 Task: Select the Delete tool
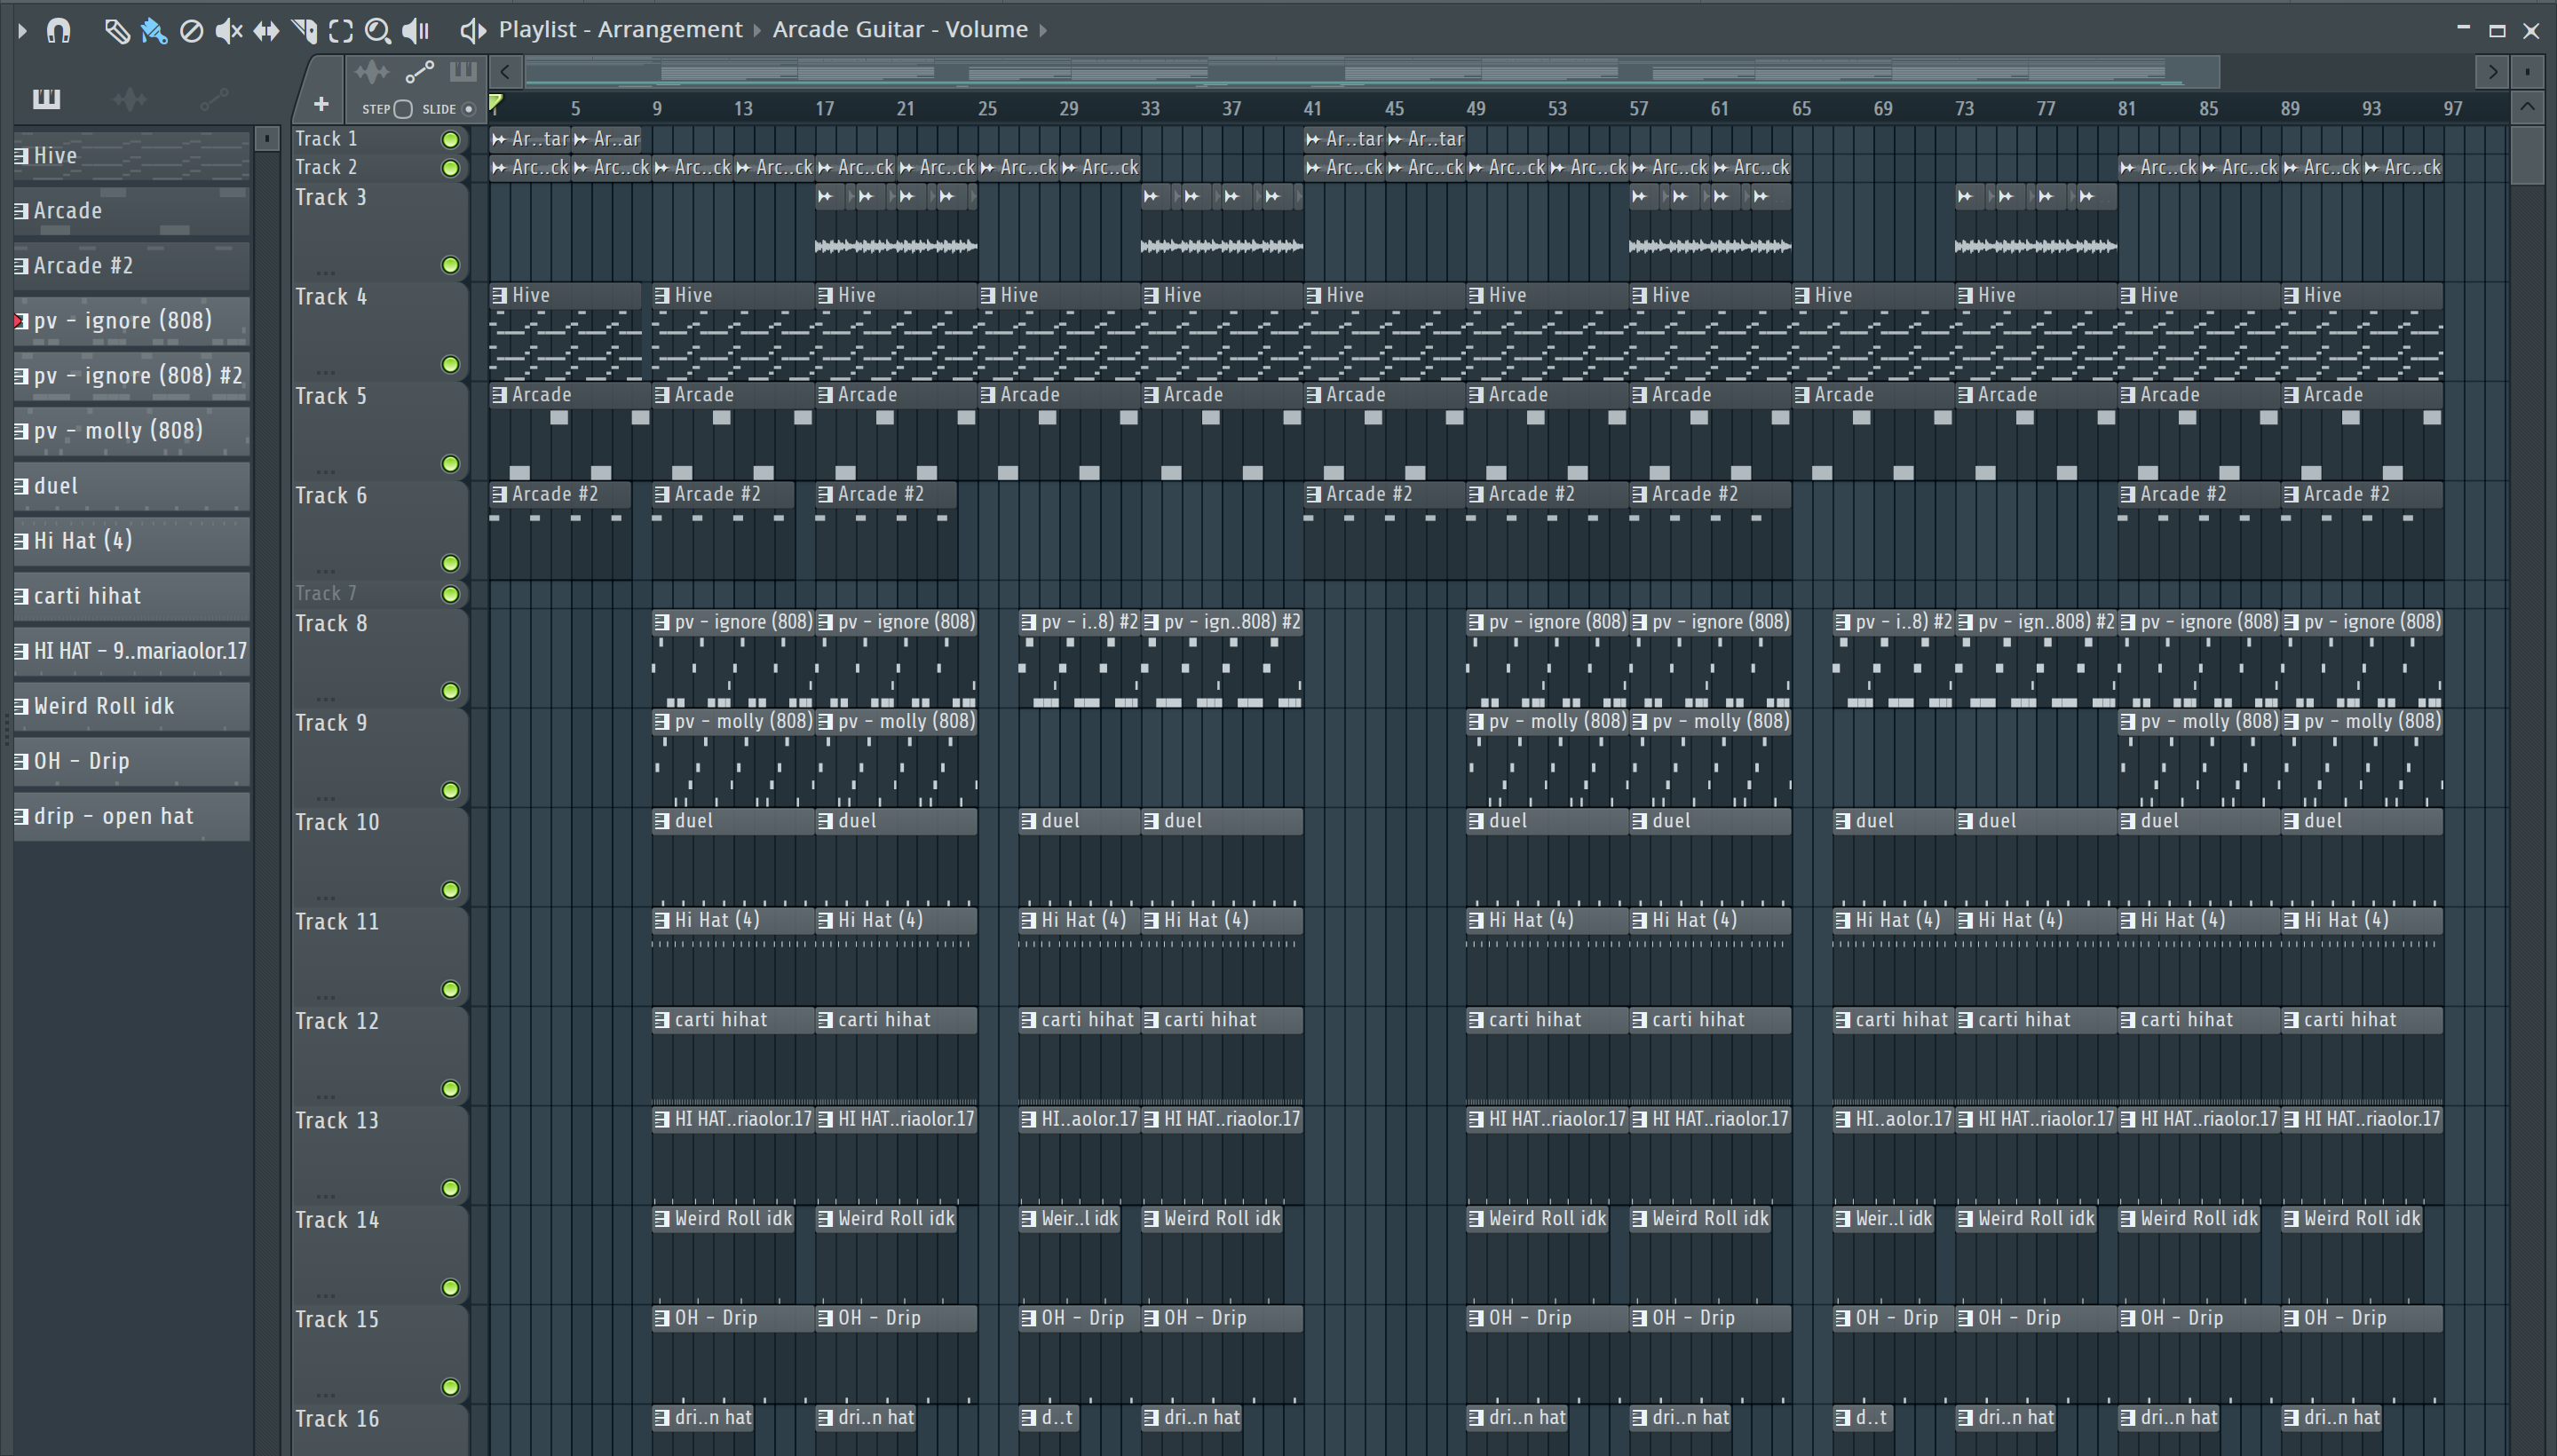[191, 31]
